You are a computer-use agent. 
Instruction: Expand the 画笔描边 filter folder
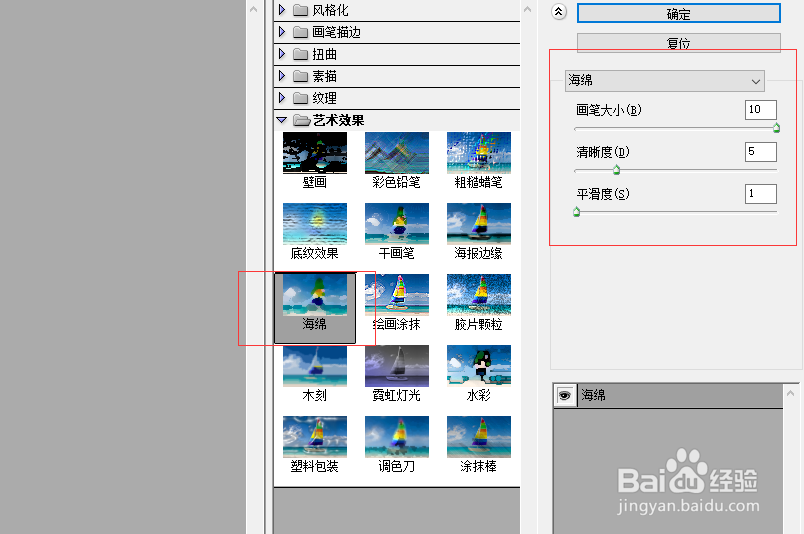(282, 32)
